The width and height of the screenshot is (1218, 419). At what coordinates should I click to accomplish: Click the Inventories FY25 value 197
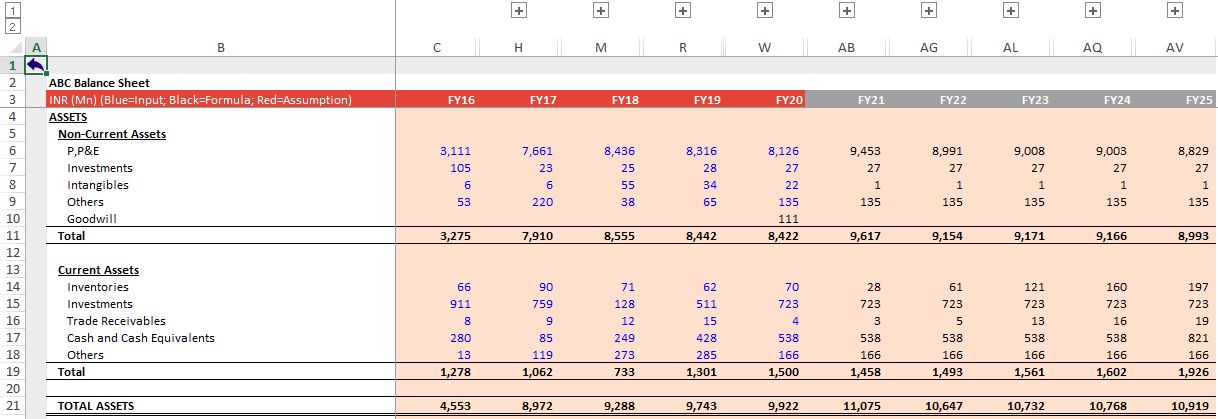1199,287
